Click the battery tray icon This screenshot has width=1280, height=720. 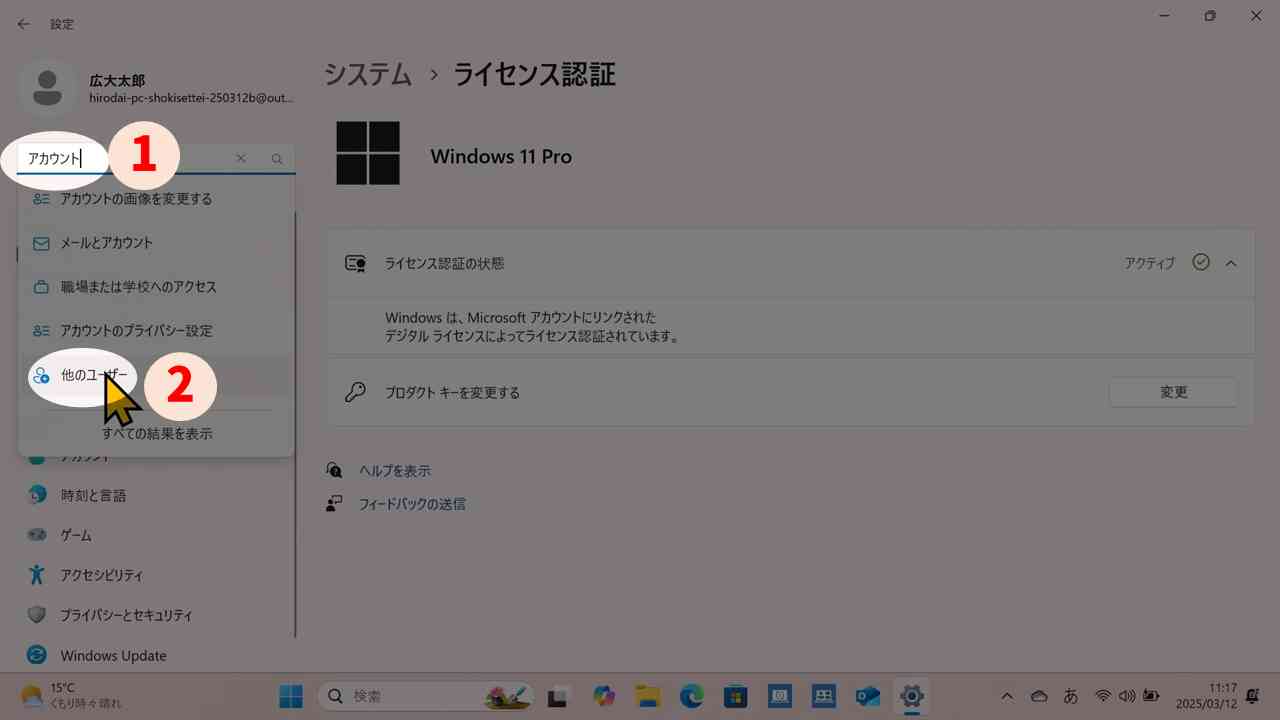(x=1151, y=696)
